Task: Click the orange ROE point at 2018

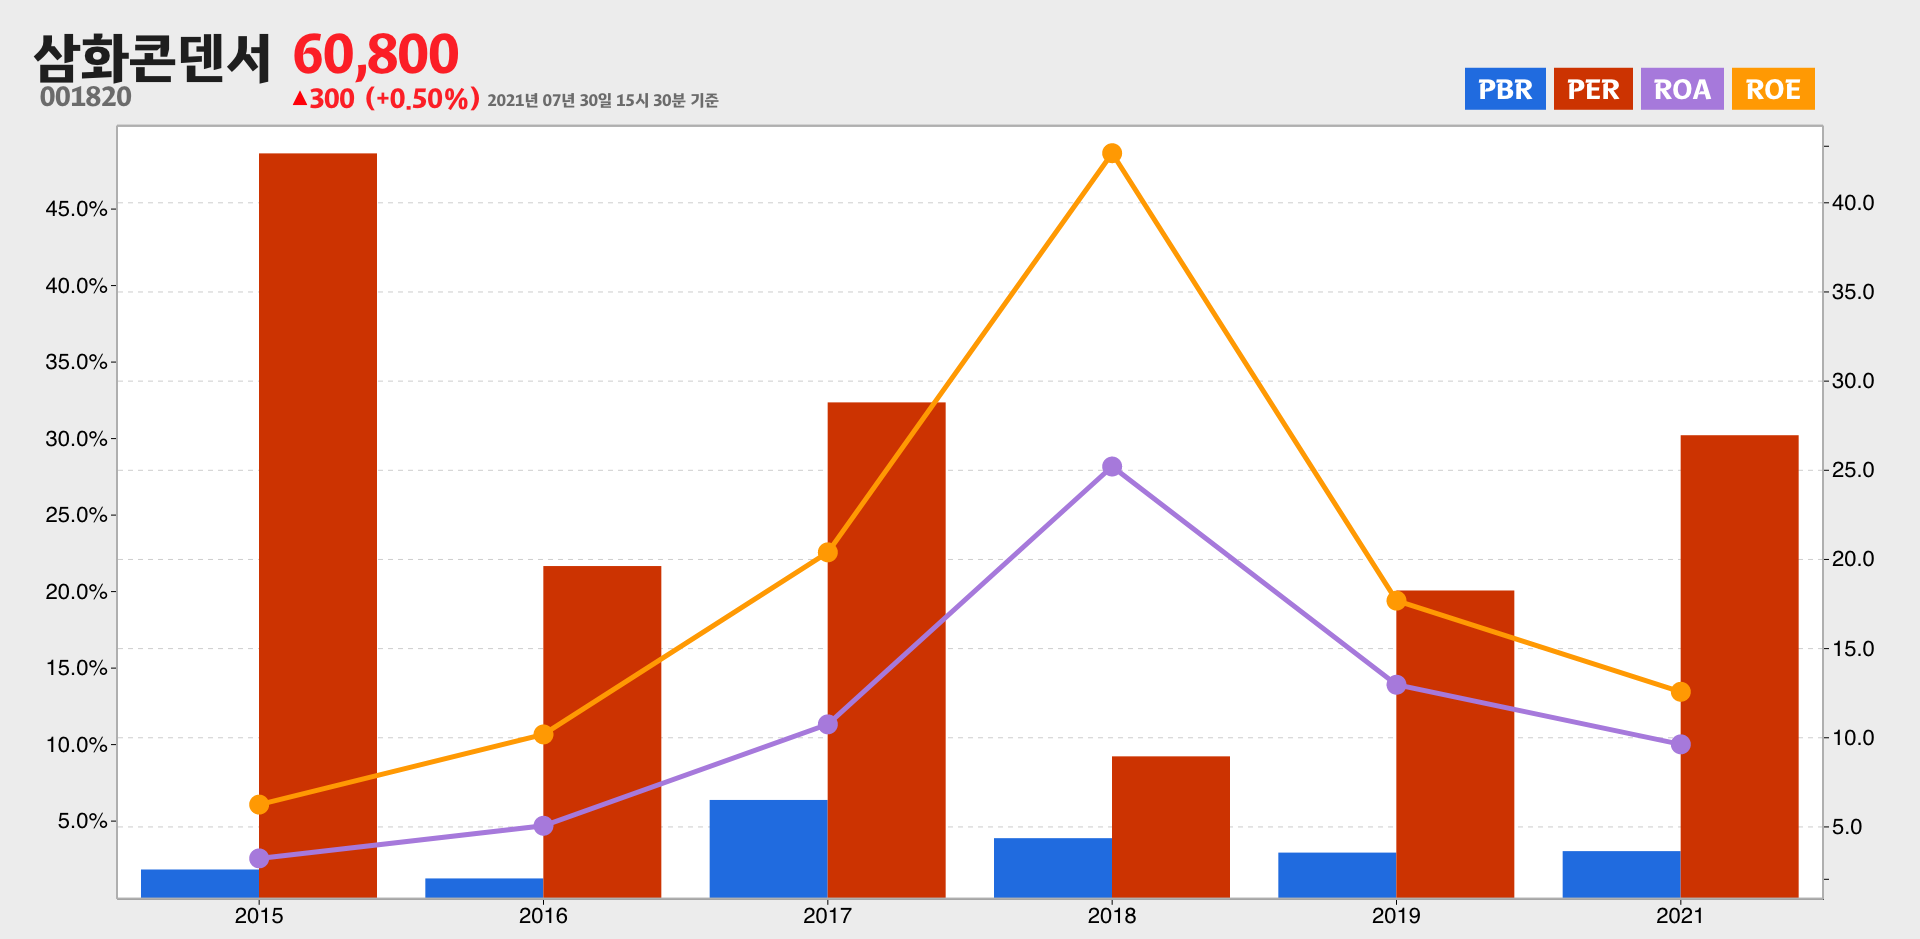Action: click(1112, 153)
